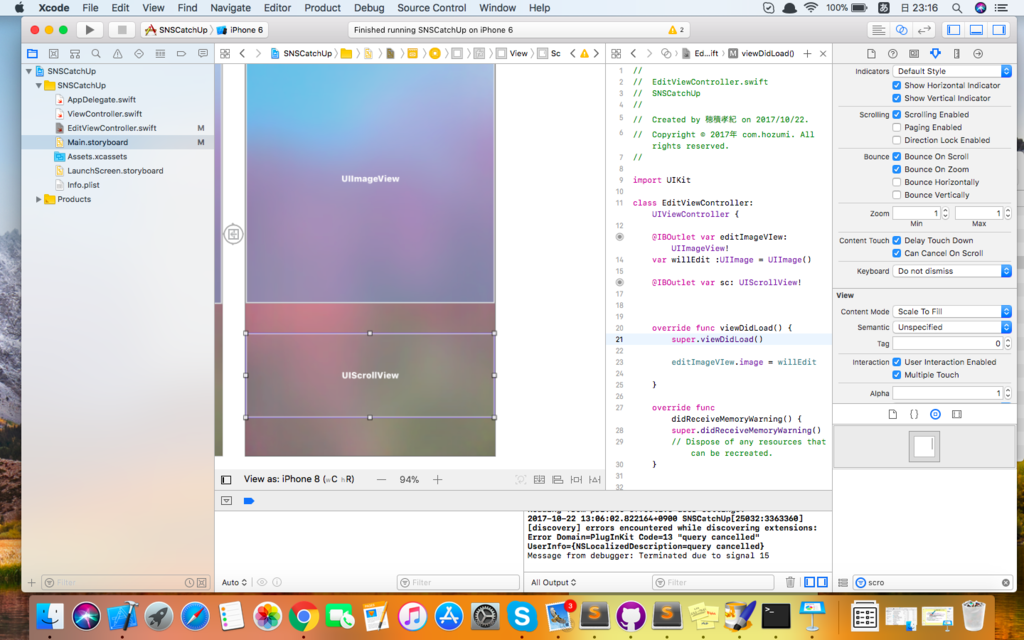Toggle the debug area visibility
Viewport: 1024px width, 640px height.
pos(976,29)
